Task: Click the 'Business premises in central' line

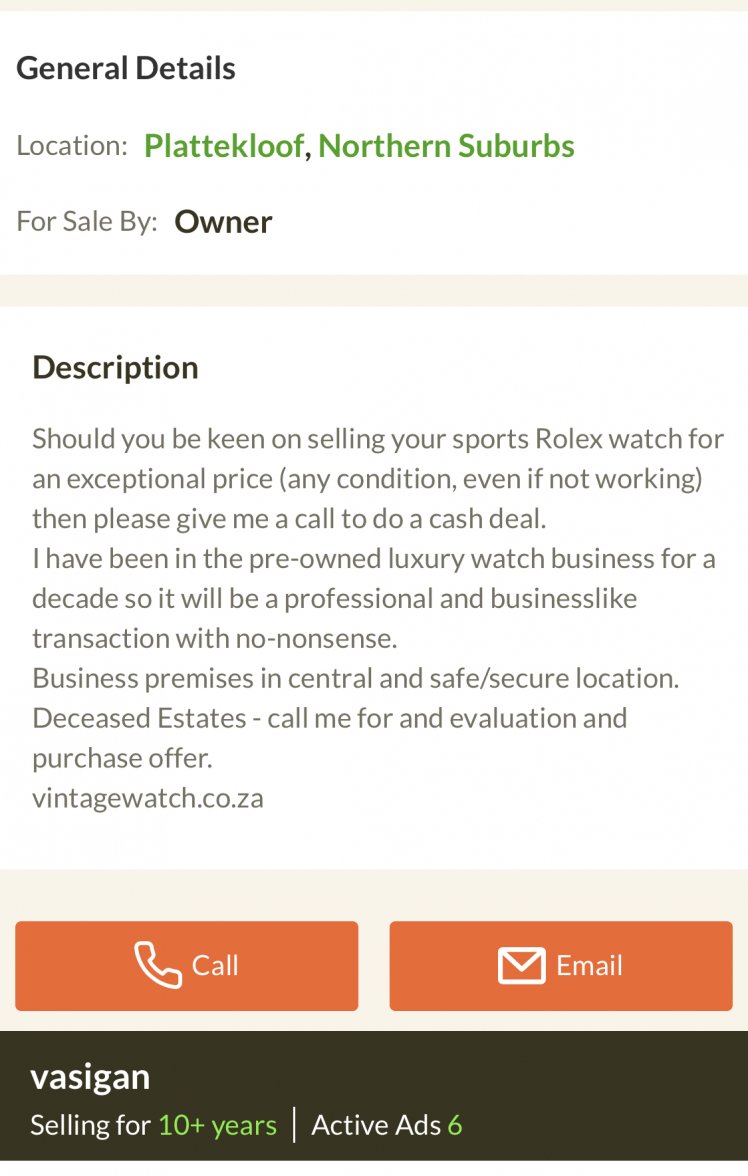Action: [355, 678]
